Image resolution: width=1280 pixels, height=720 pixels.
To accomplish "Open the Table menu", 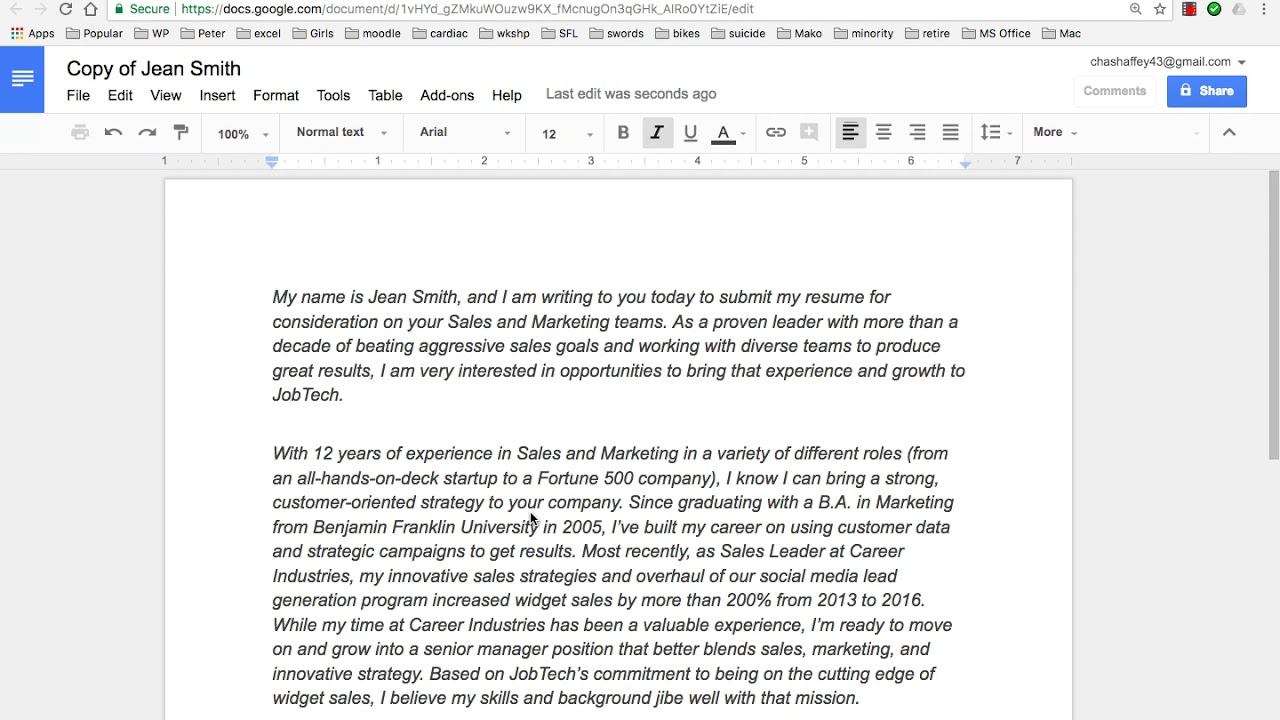I will [385, 95].
